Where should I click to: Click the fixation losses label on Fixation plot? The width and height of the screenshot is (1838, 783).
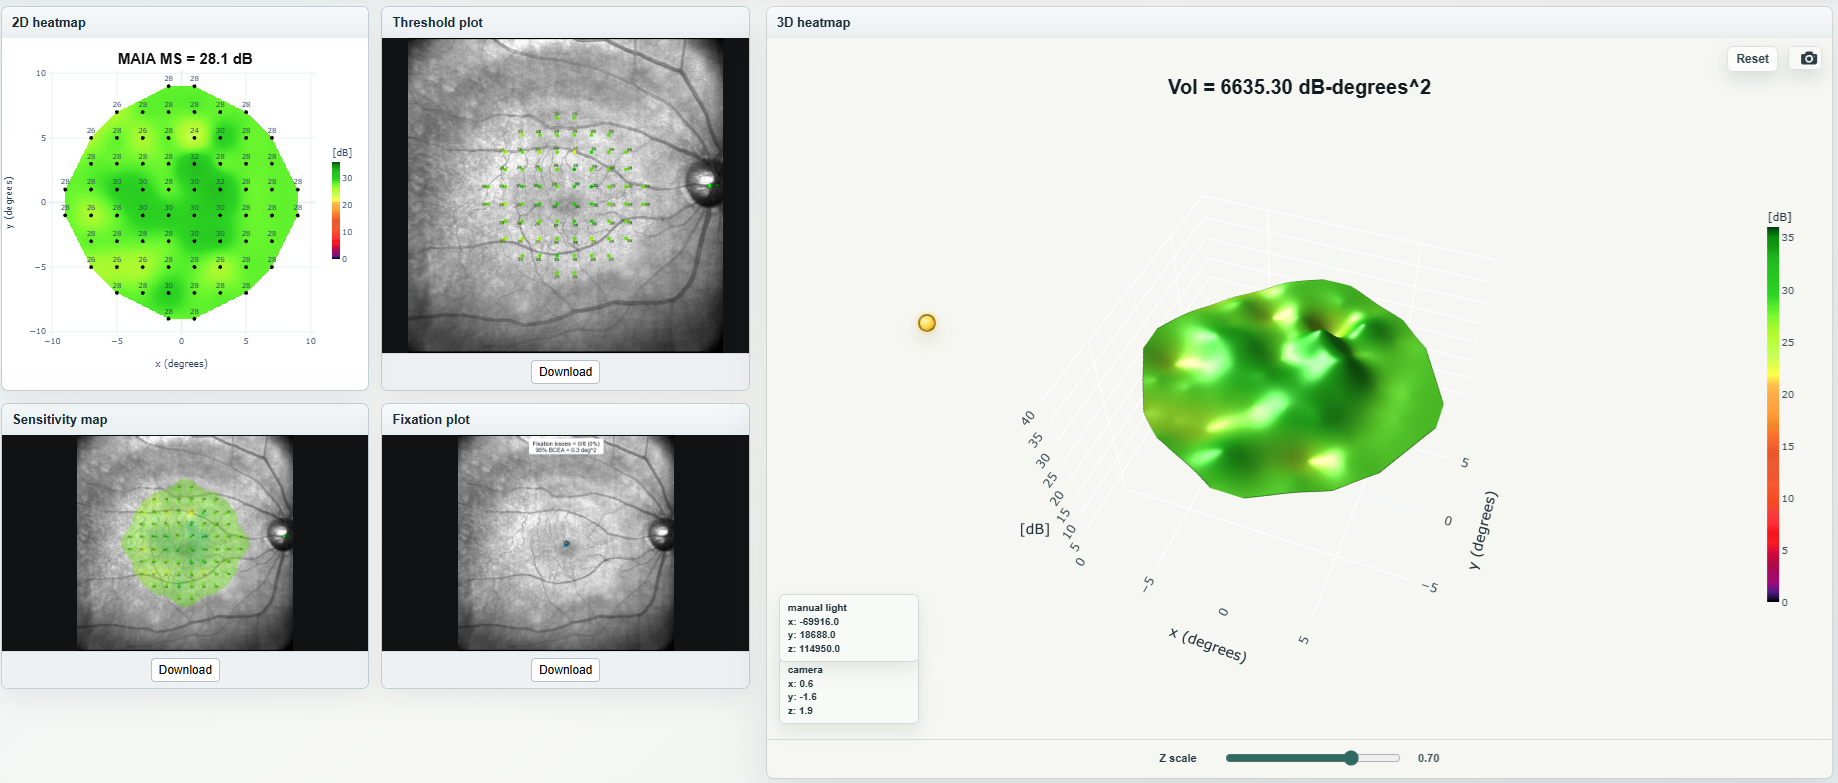coord(566,446)
